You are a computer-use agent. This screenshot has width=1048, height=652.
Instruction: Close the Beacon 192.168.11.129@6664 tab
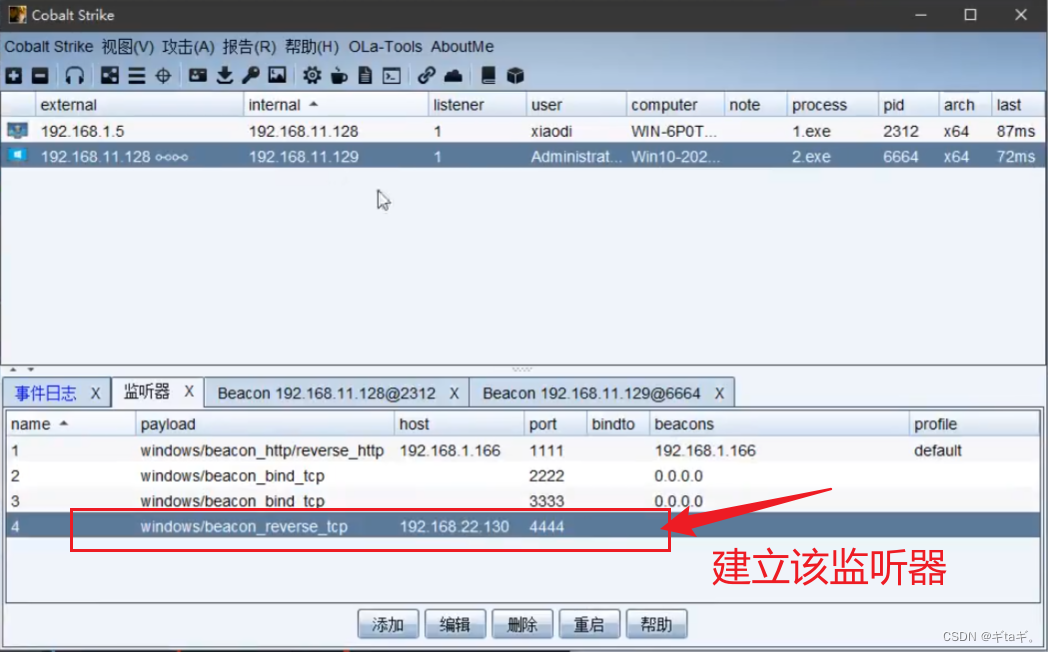[719, 393]
